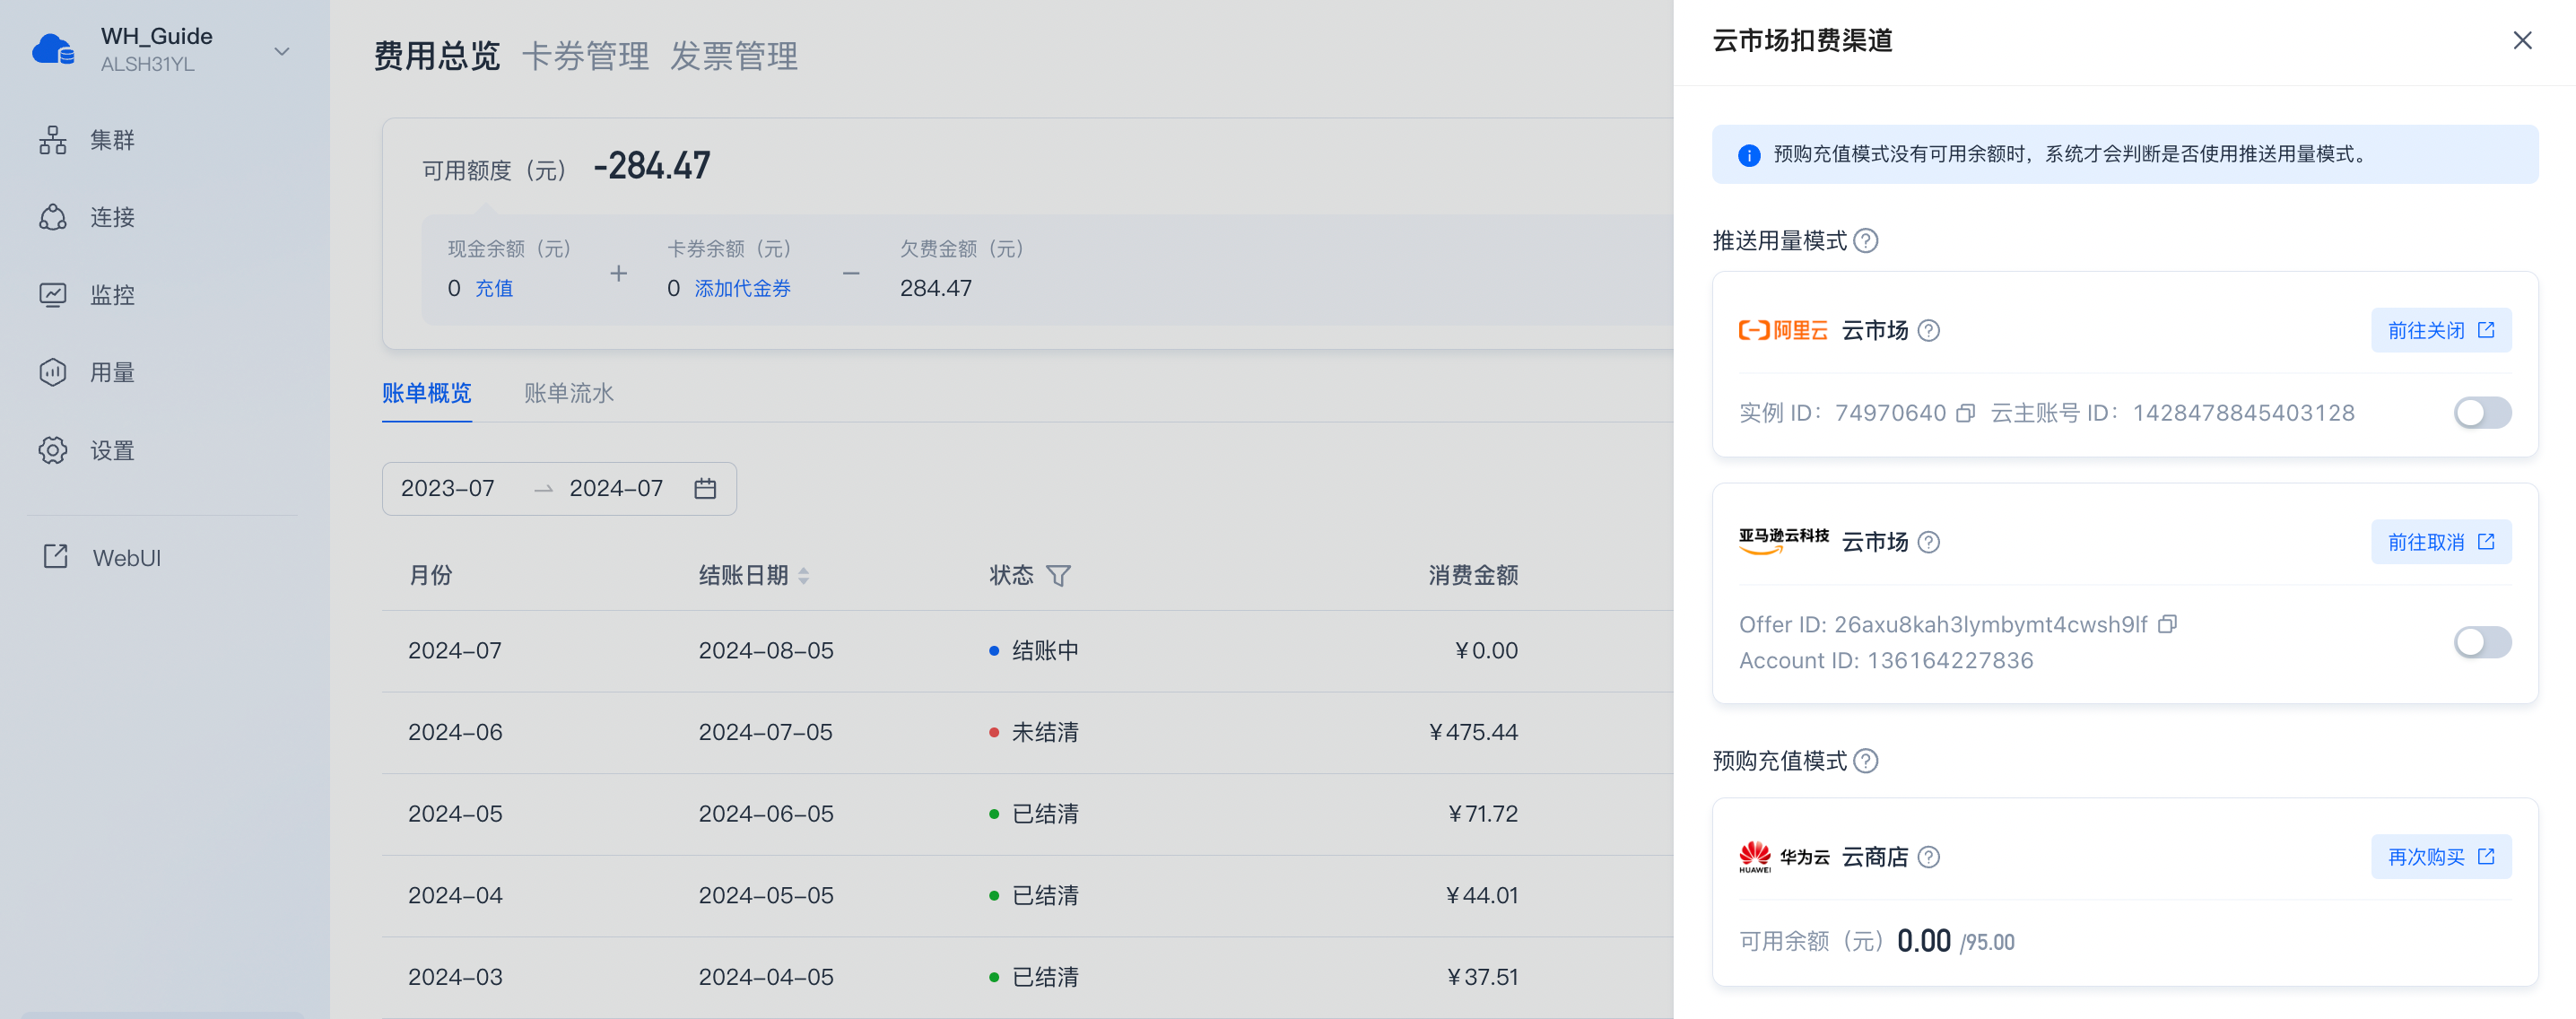Click the 云主账号 ID number

click(2243, 413)
